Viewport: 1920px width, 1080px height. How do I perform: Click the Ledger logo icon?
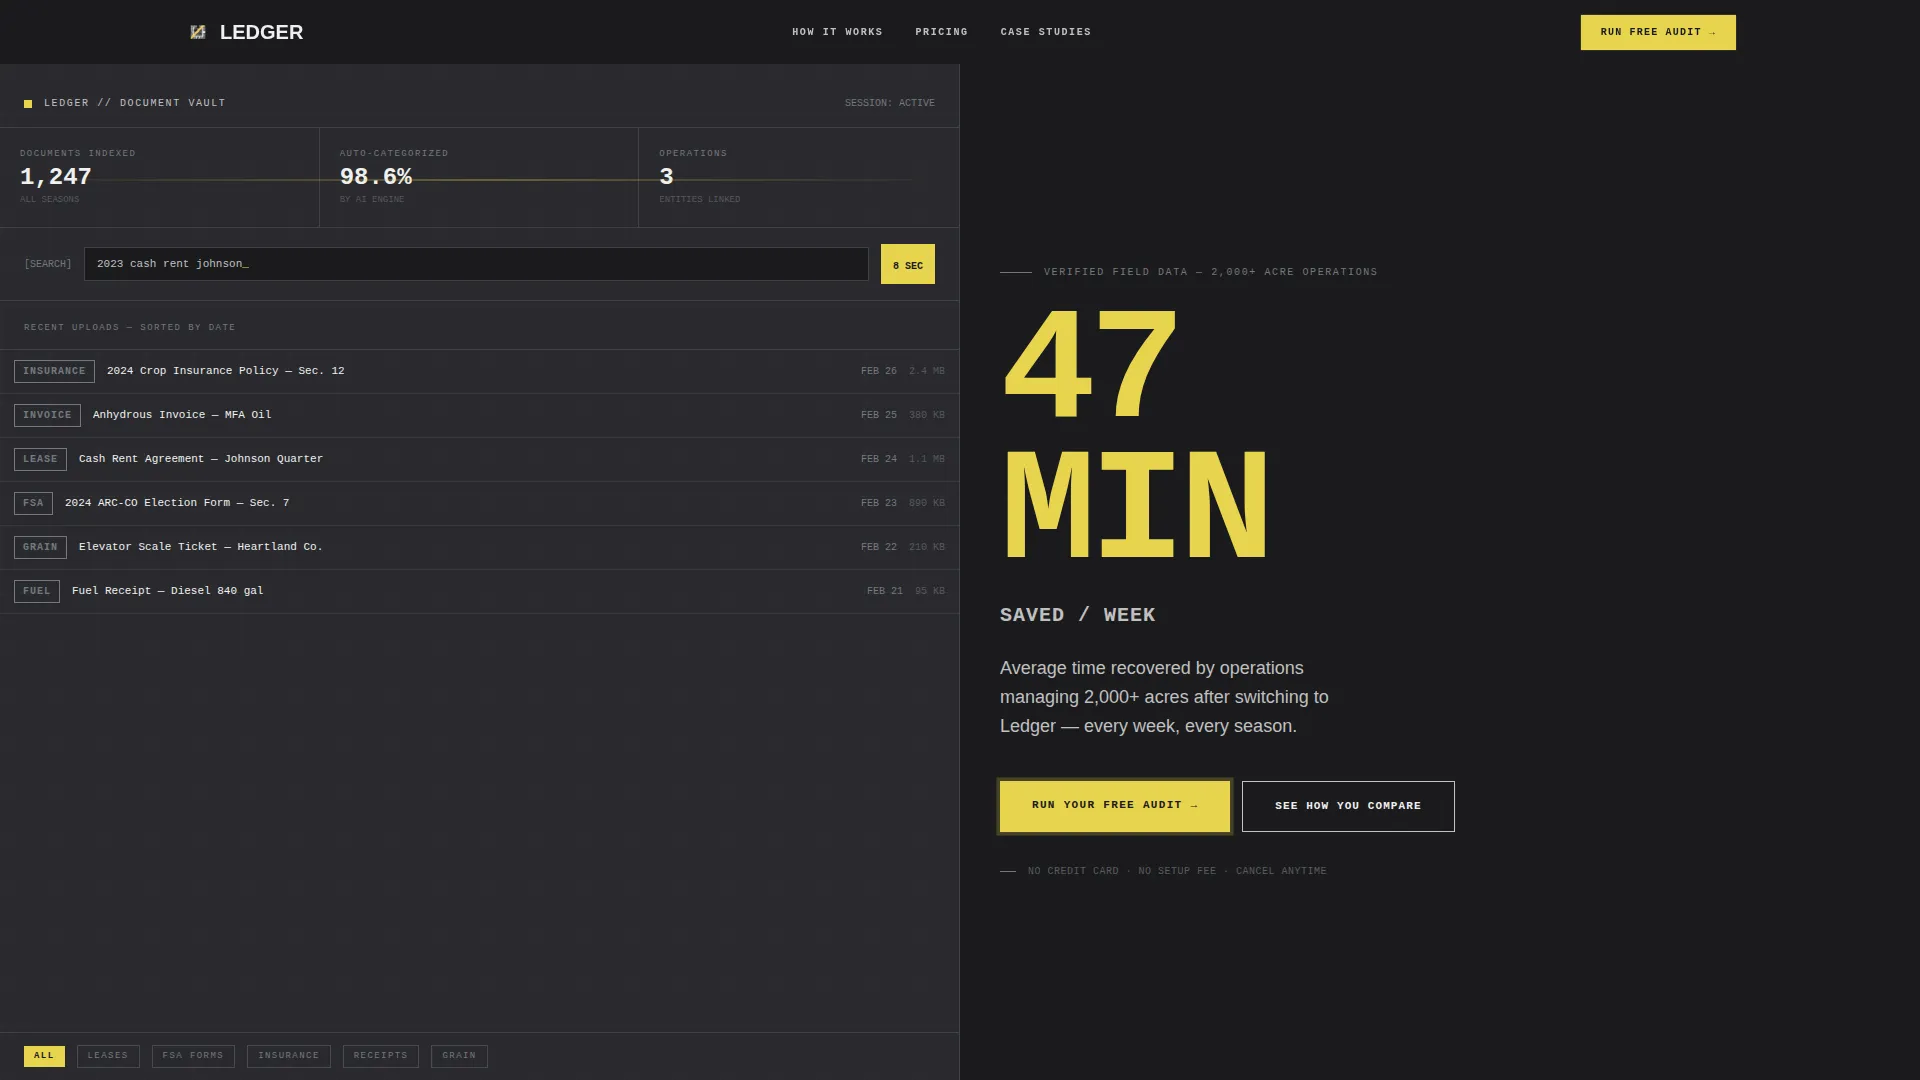tap(198, 32)
